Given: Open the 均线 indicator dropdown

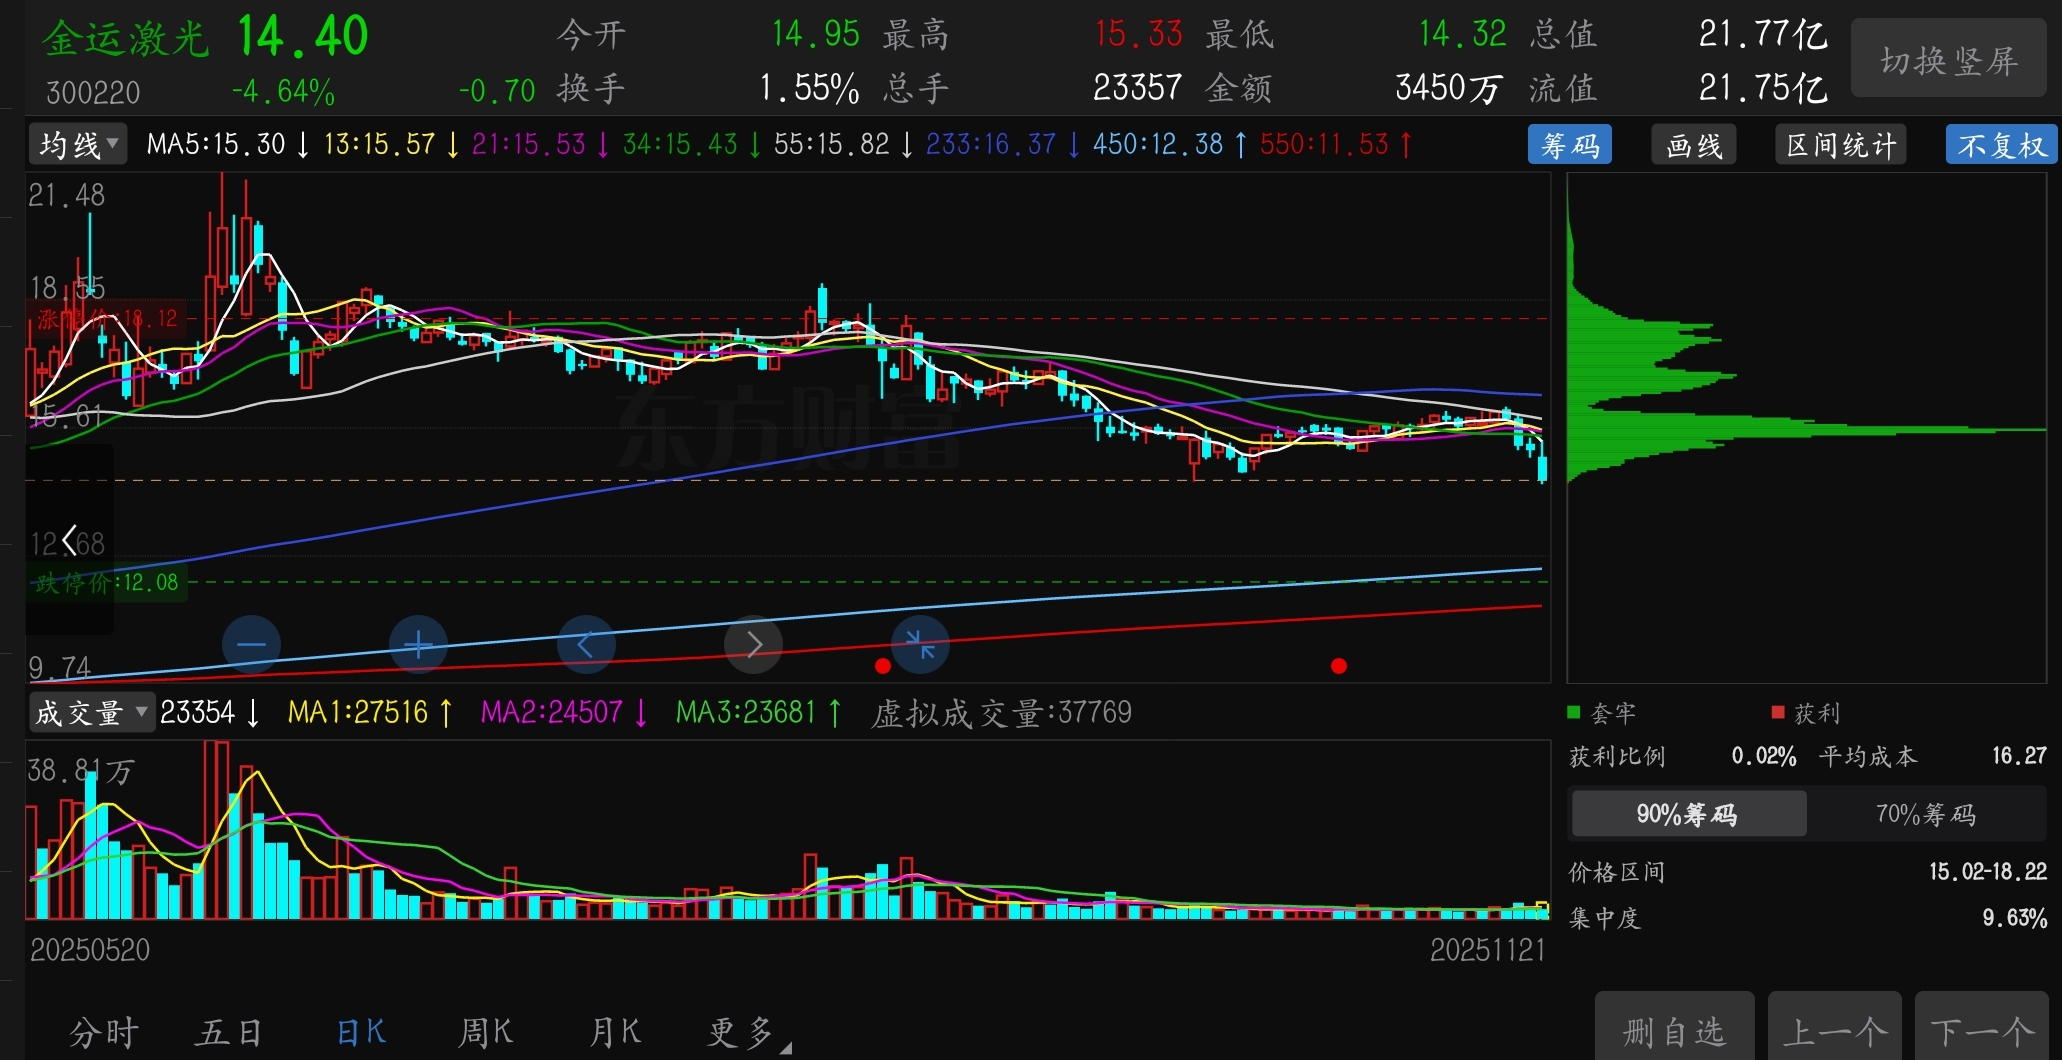Looking at the screenshot, I should pos(77,145).
